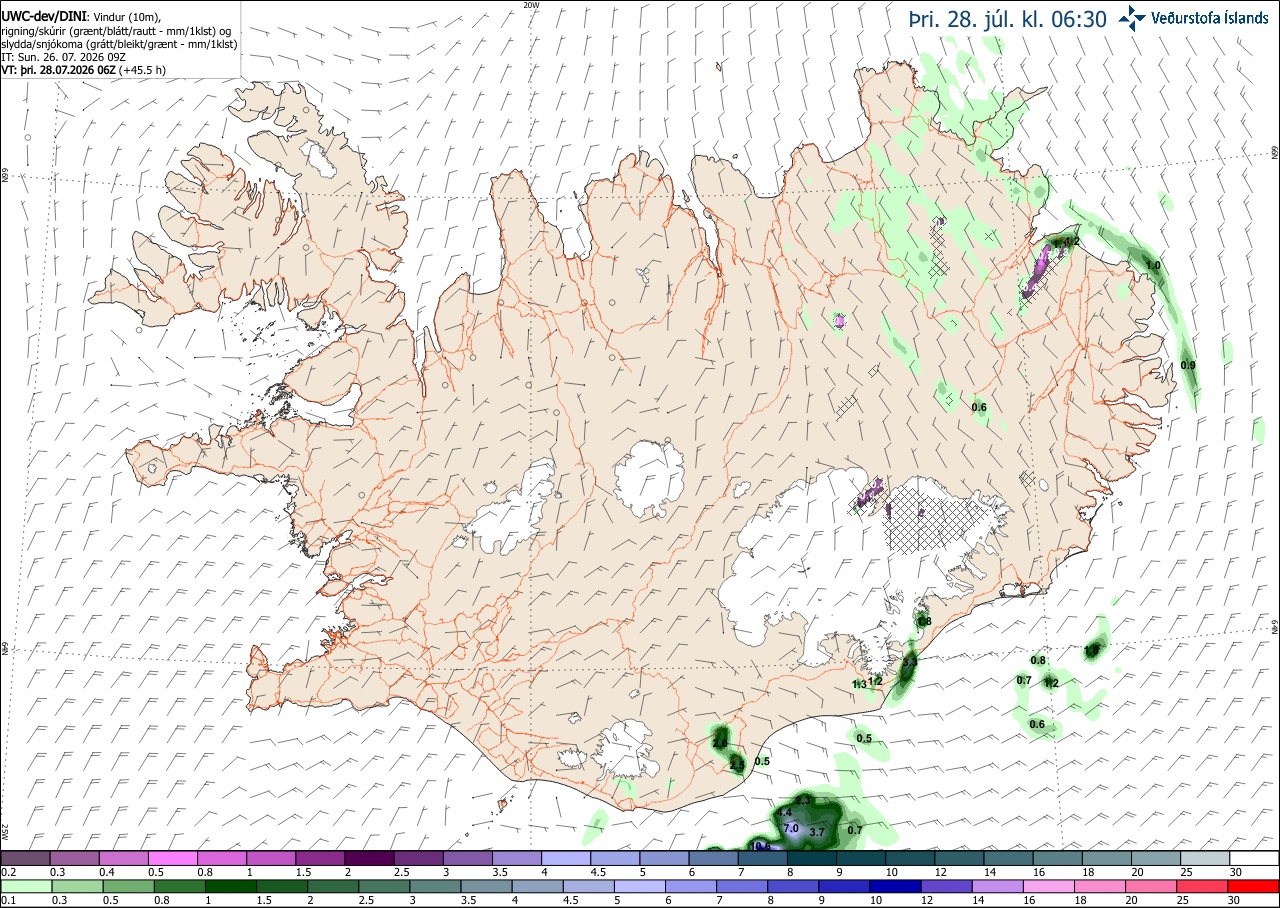Click the '0.4' snow scale label

(x=108, y=872)
